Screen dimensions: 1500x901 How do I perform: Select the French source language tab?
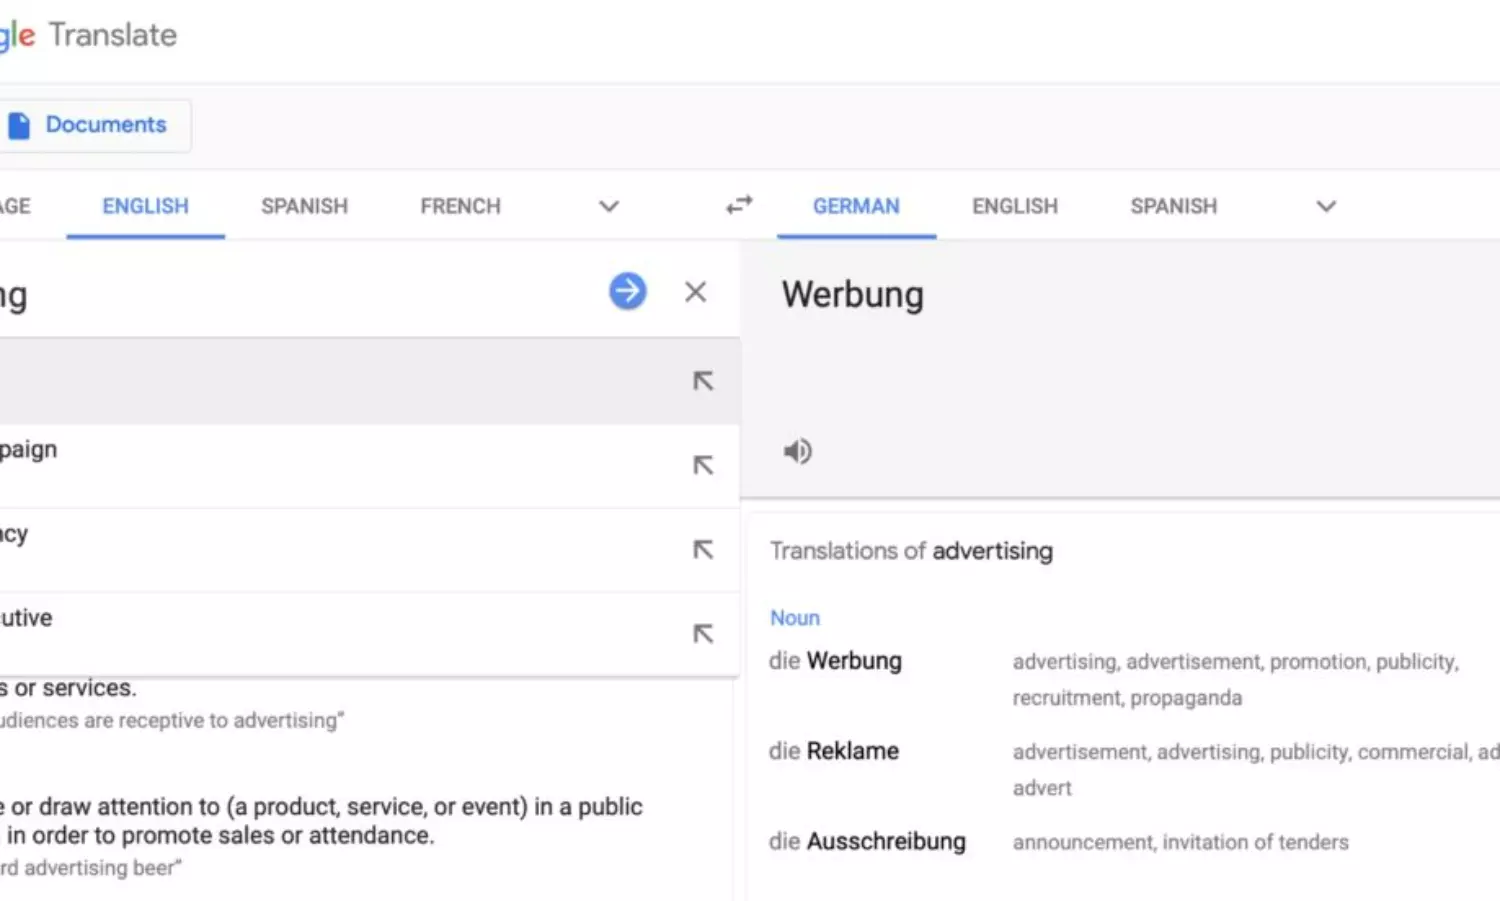point(460,206)
